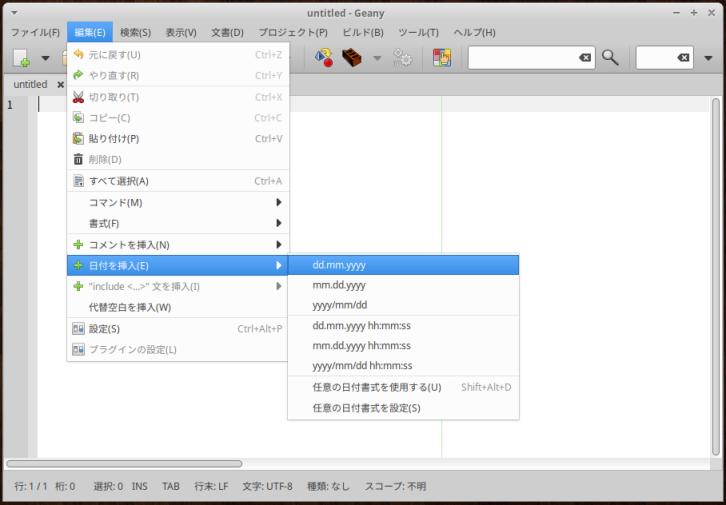The width and height of the screenshot is (726, 505).
Task: Open the プロジェクト(P) menu
Action: (293, 32)
